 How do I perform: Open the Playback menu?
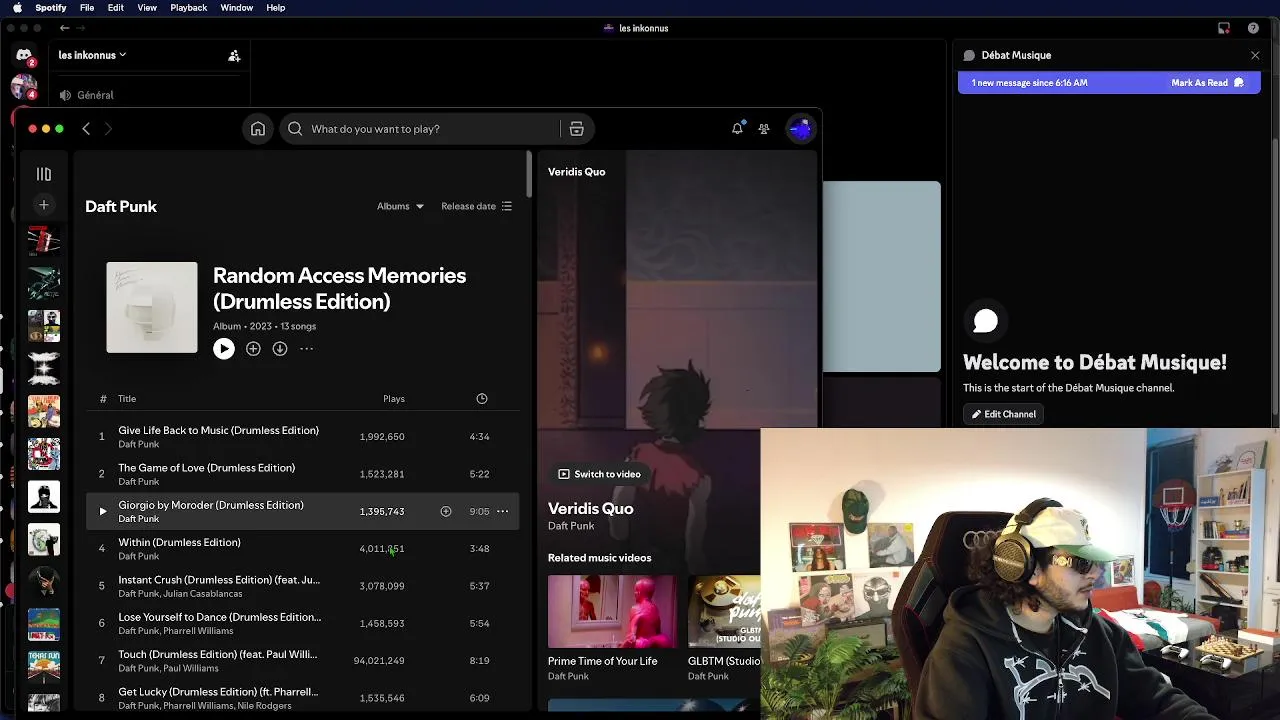(x=188, y=8)
